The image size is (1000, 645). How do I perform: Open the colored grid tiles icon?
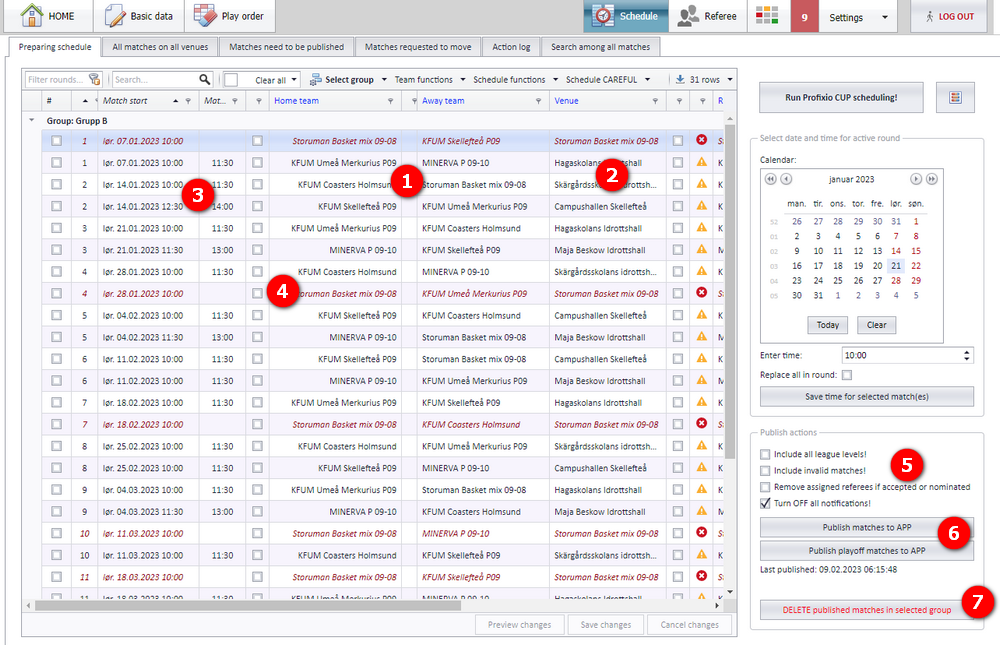[x=767, y=15]
